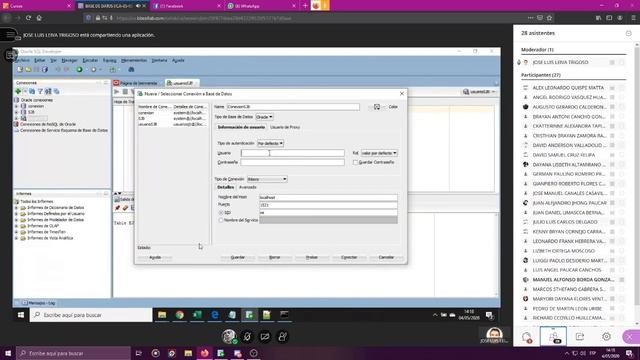This screenshot has width=640, height=360.
Task: Click in the Nombre del Host field
Action: (x=328, y=197)
